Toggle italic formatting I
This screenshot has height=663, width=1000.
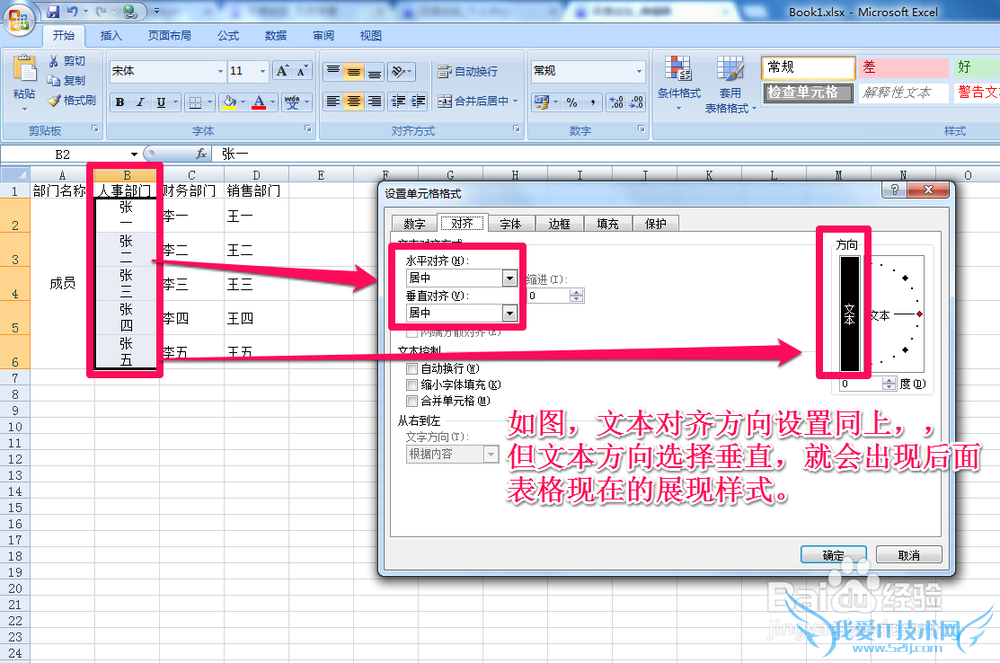click(x=140, y=102)
